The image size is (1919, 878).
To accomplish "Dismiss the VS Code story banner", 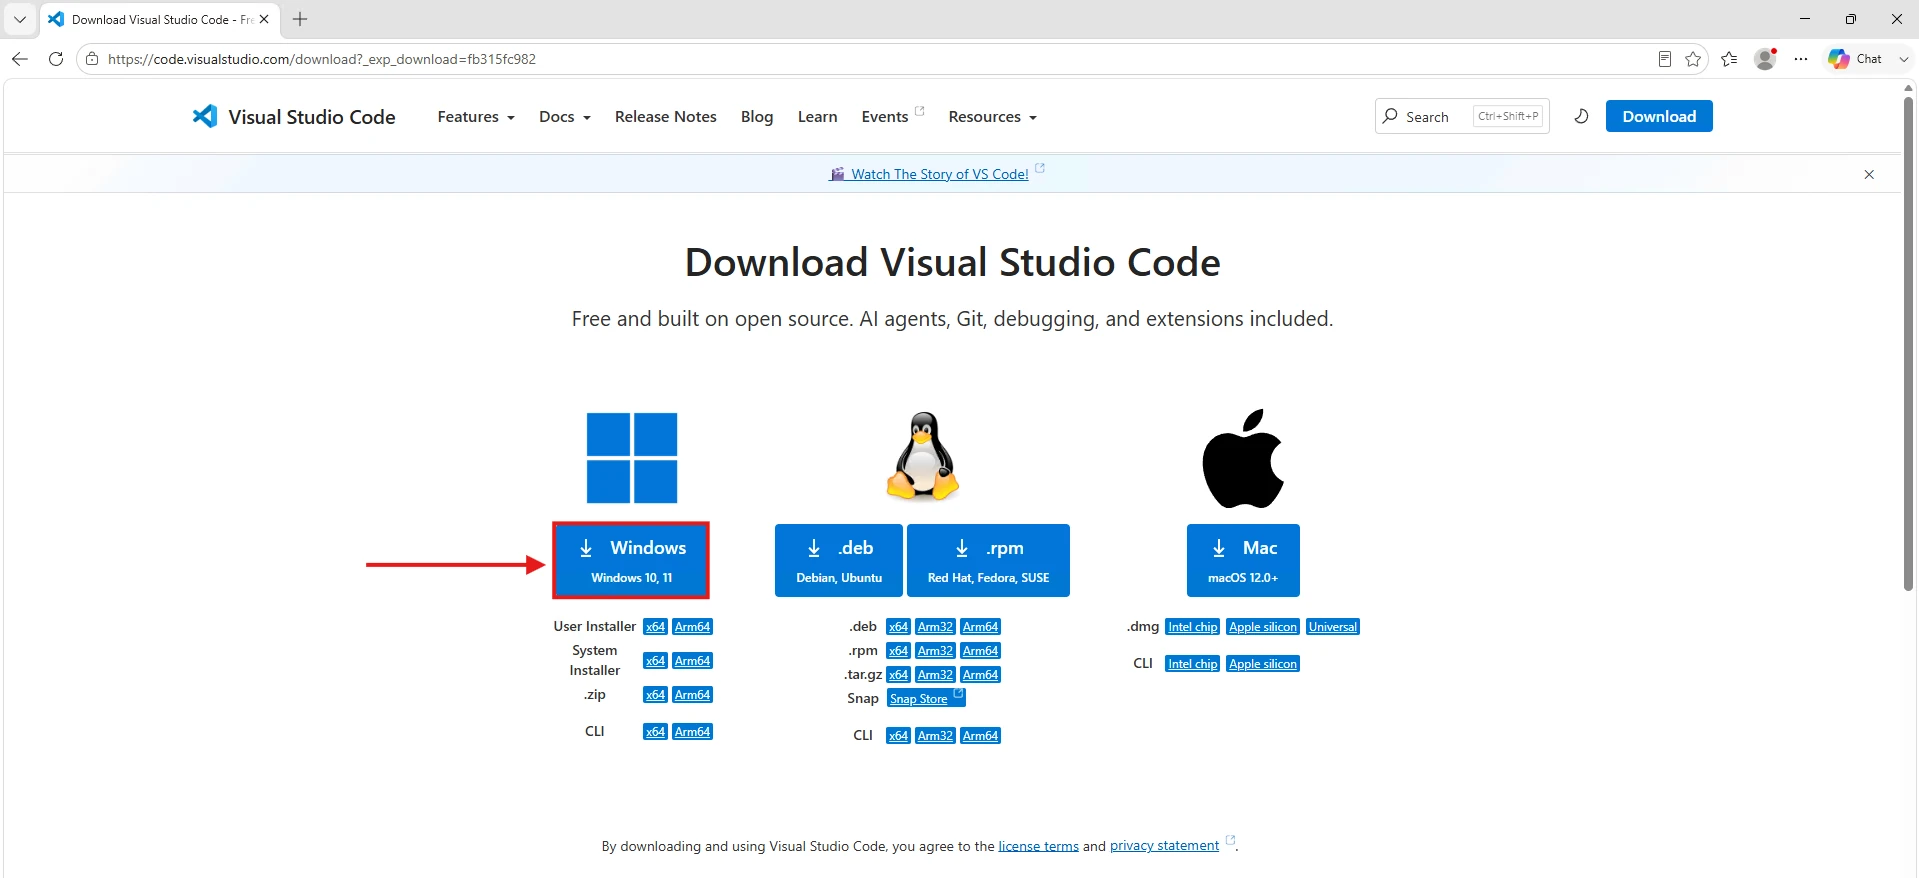I will click(x=1869, y=174).
